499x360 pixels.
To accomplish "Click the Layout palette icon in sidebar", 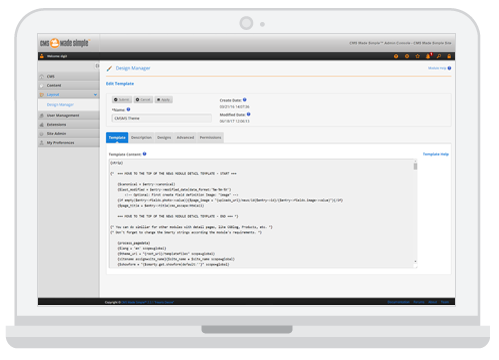I will pyautogui.click(x=42, y=95).
